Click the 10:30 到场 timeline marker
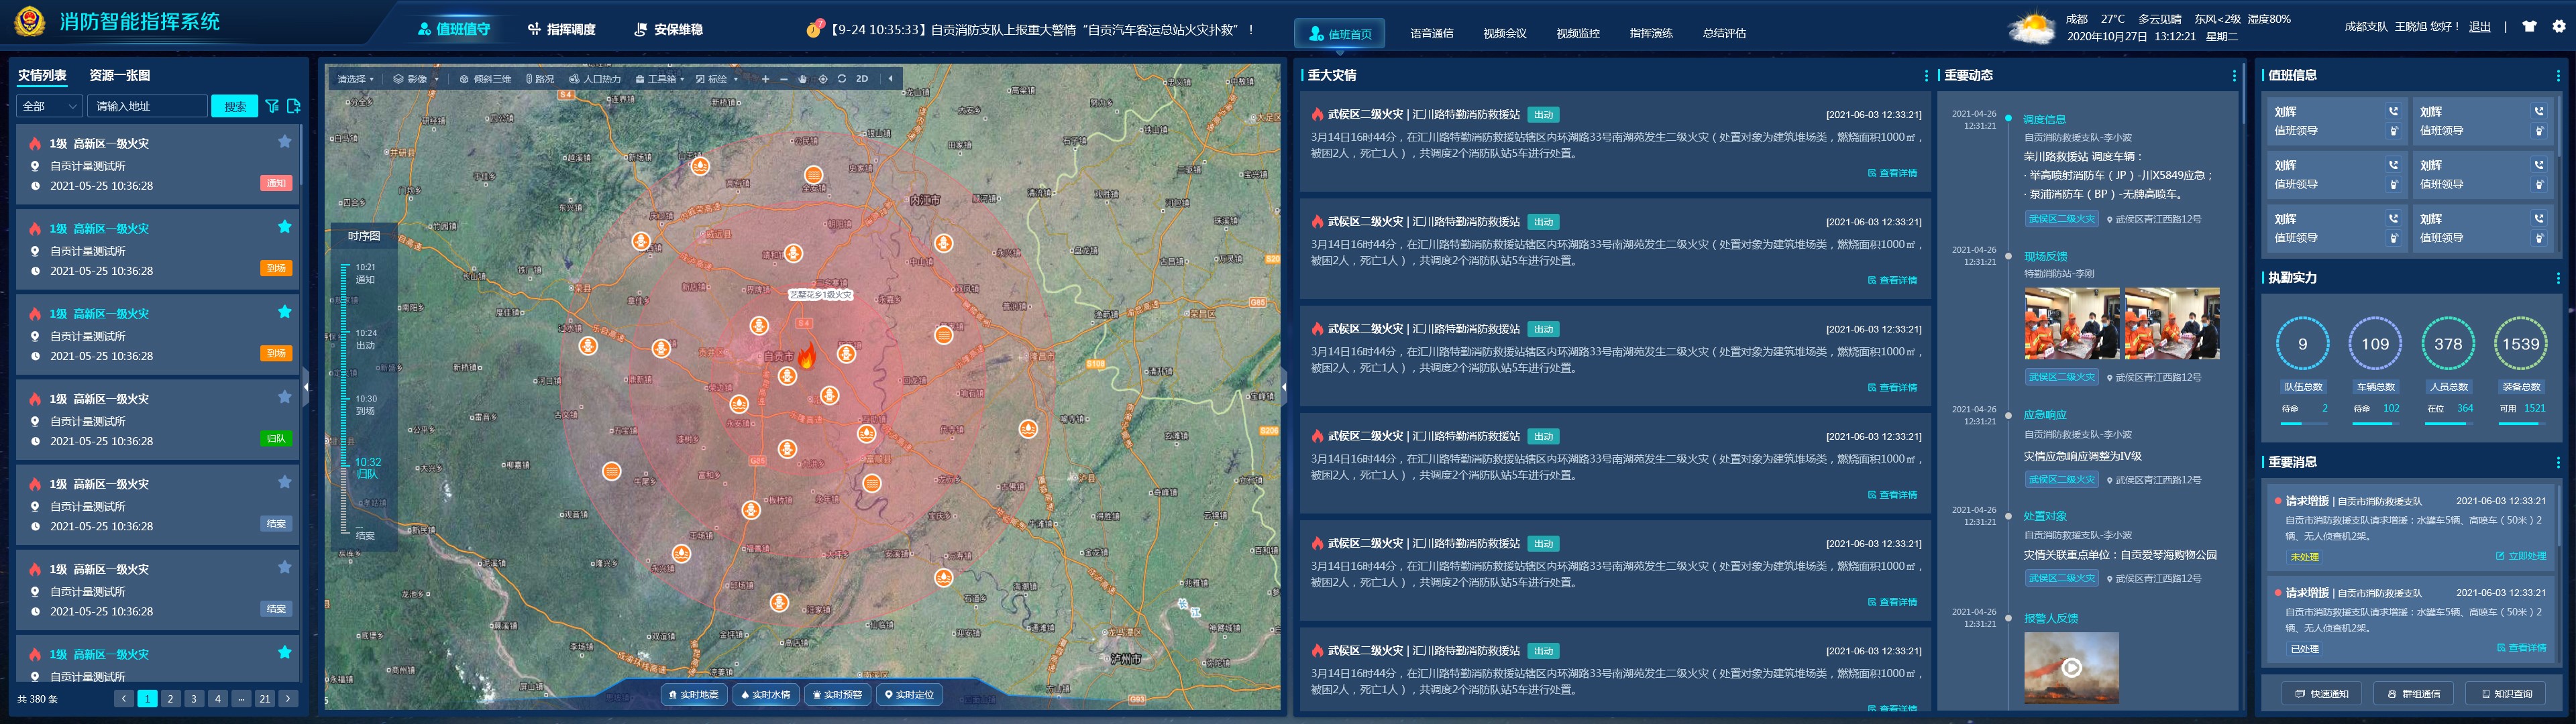This screenshot has height=724, width=2576. tap(366, 404)
